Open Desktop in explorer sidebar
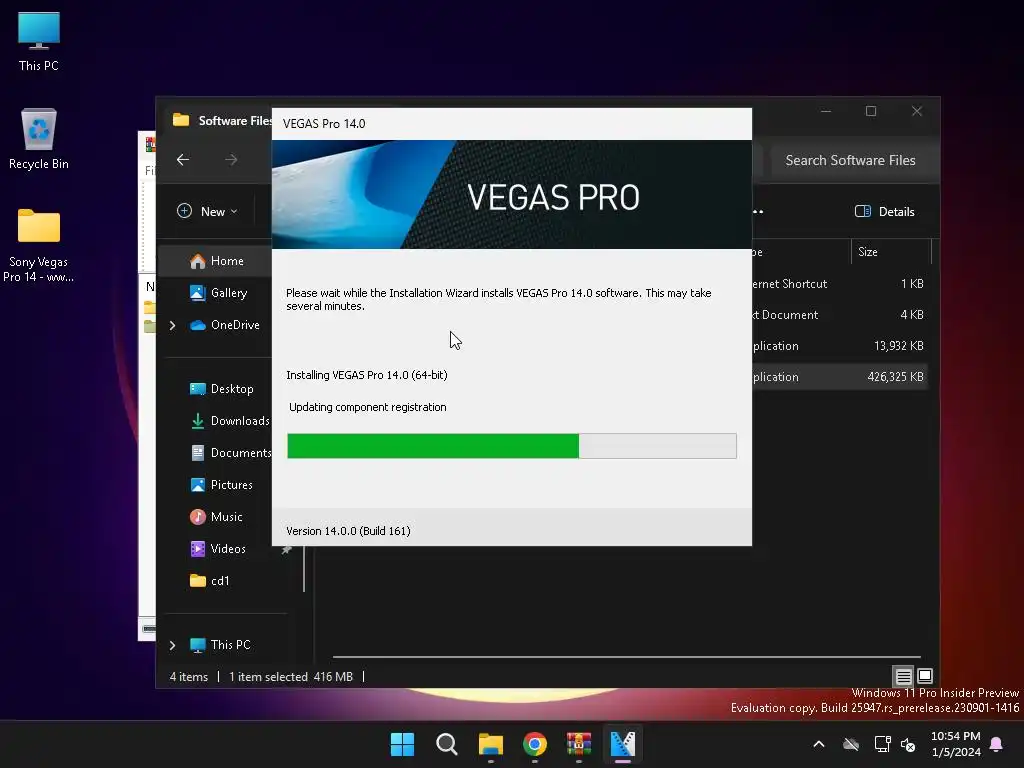 221,389
